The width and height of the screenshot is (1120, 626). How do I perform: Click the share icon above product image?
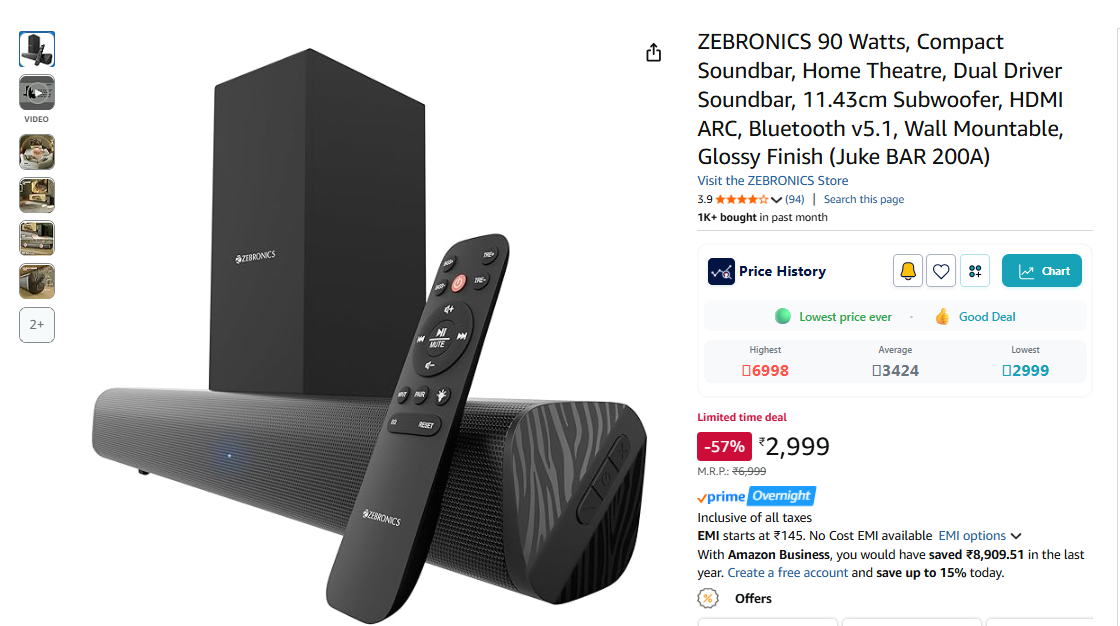click(x=654, y=53)
